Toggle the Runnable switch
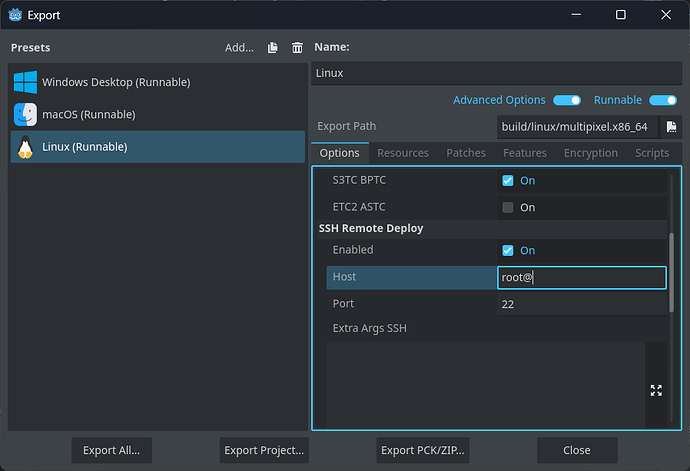Viewport: 690px width, 471px height. point(663,100)
